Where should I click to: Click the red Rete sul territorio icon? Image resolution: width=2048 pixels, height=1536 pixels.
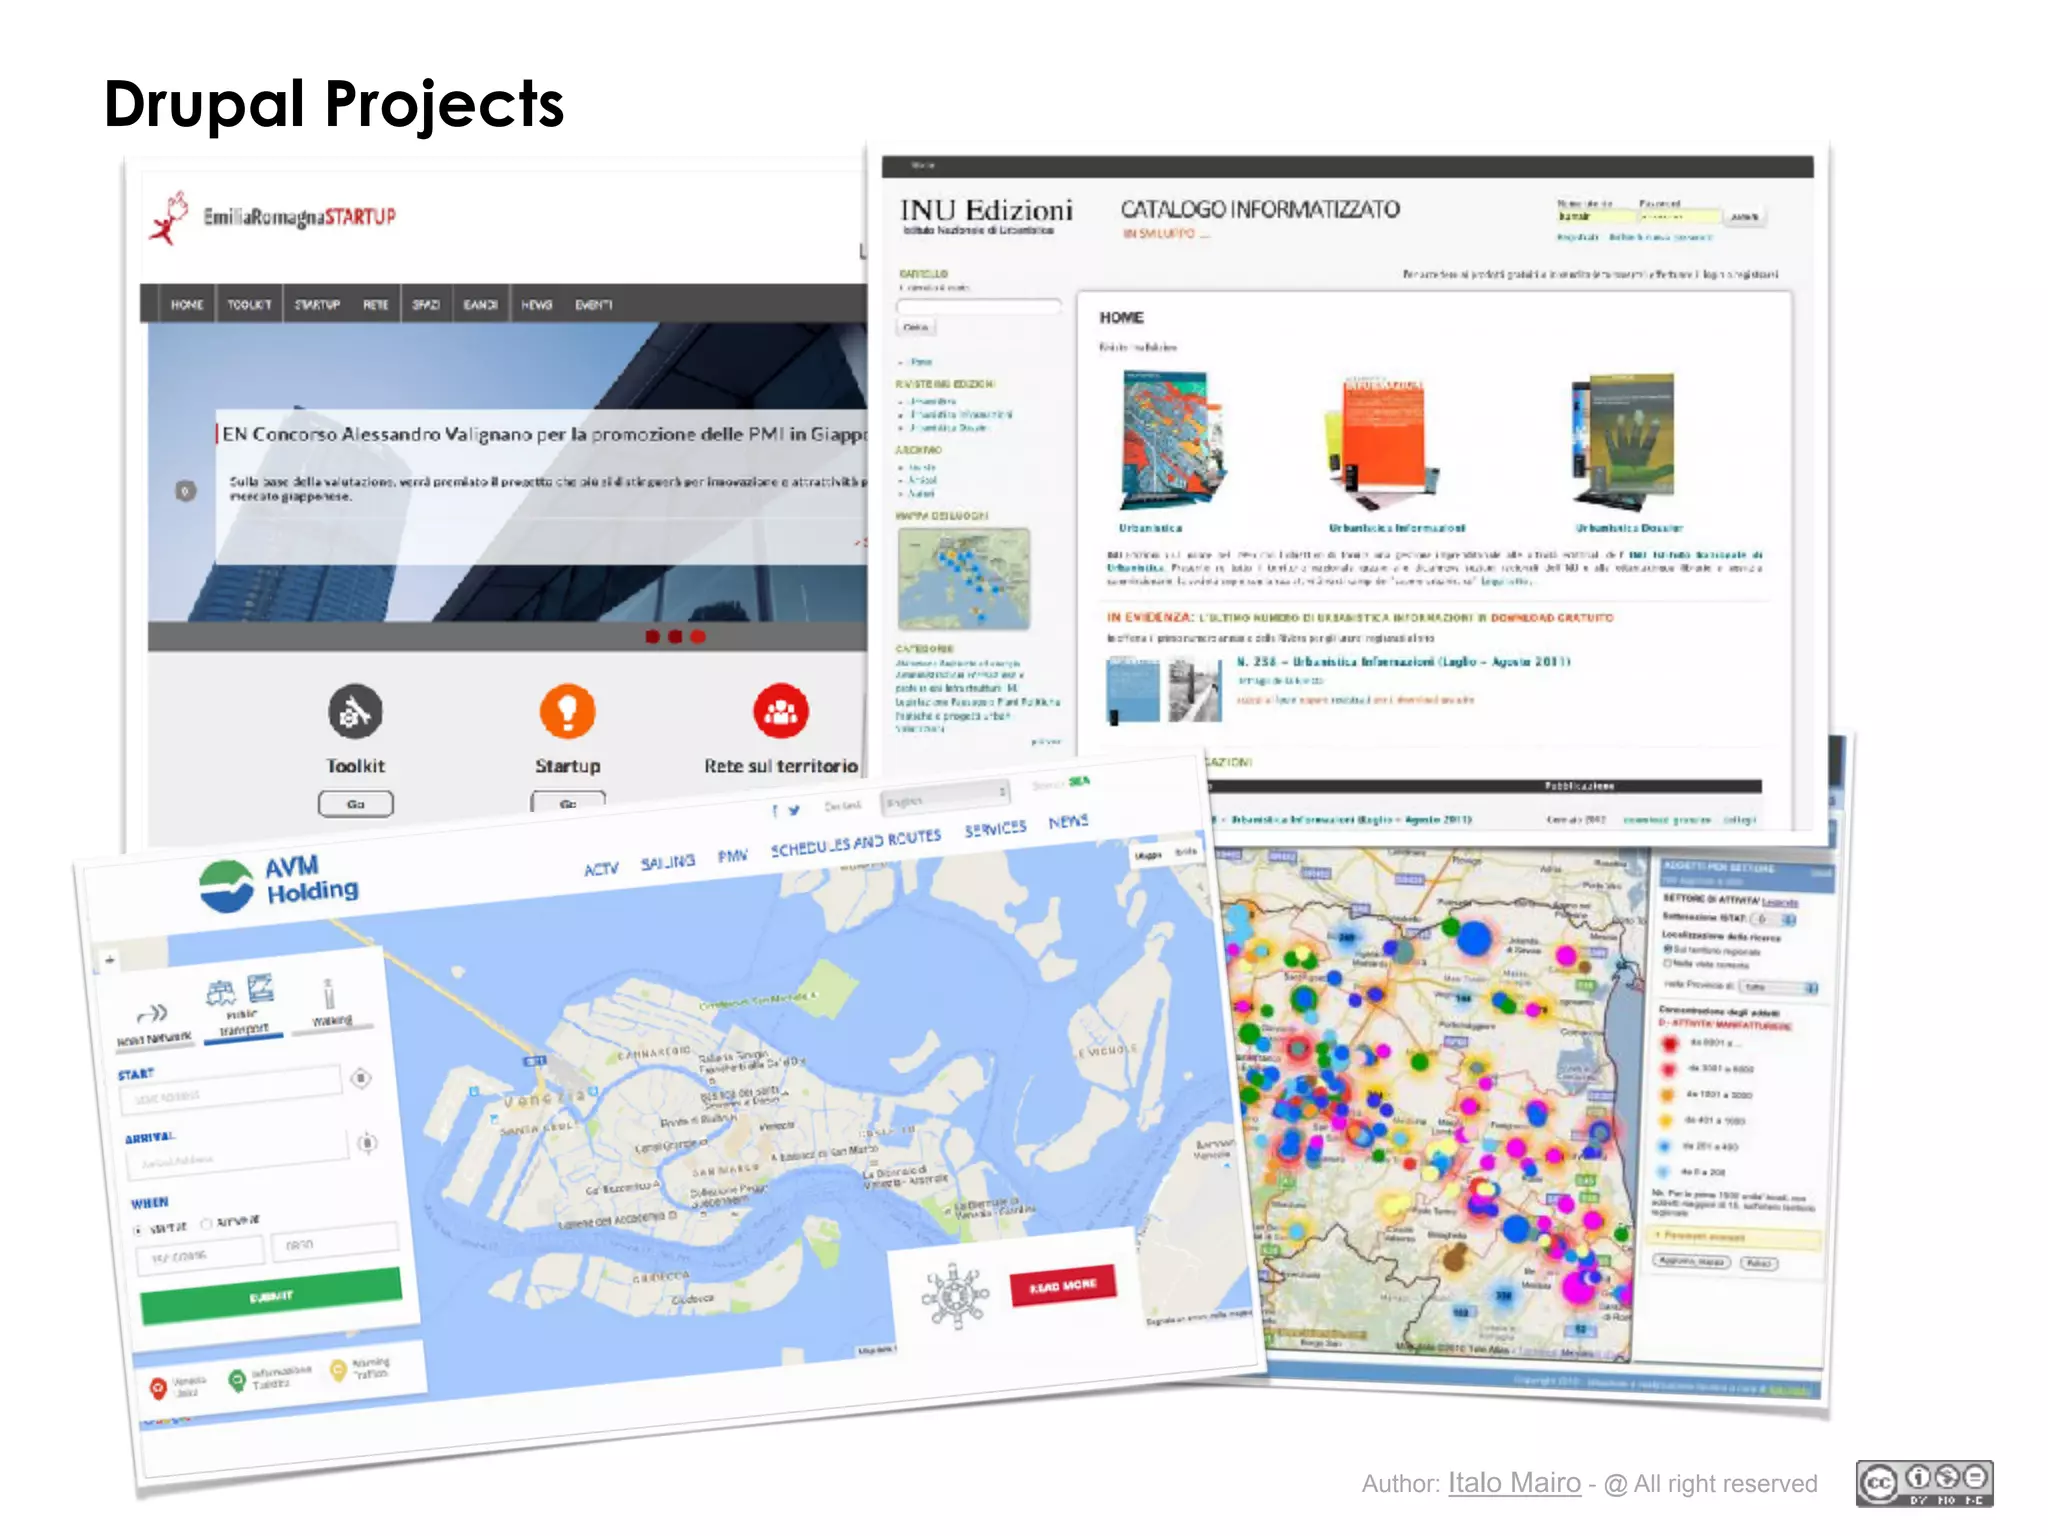[780, 711]
